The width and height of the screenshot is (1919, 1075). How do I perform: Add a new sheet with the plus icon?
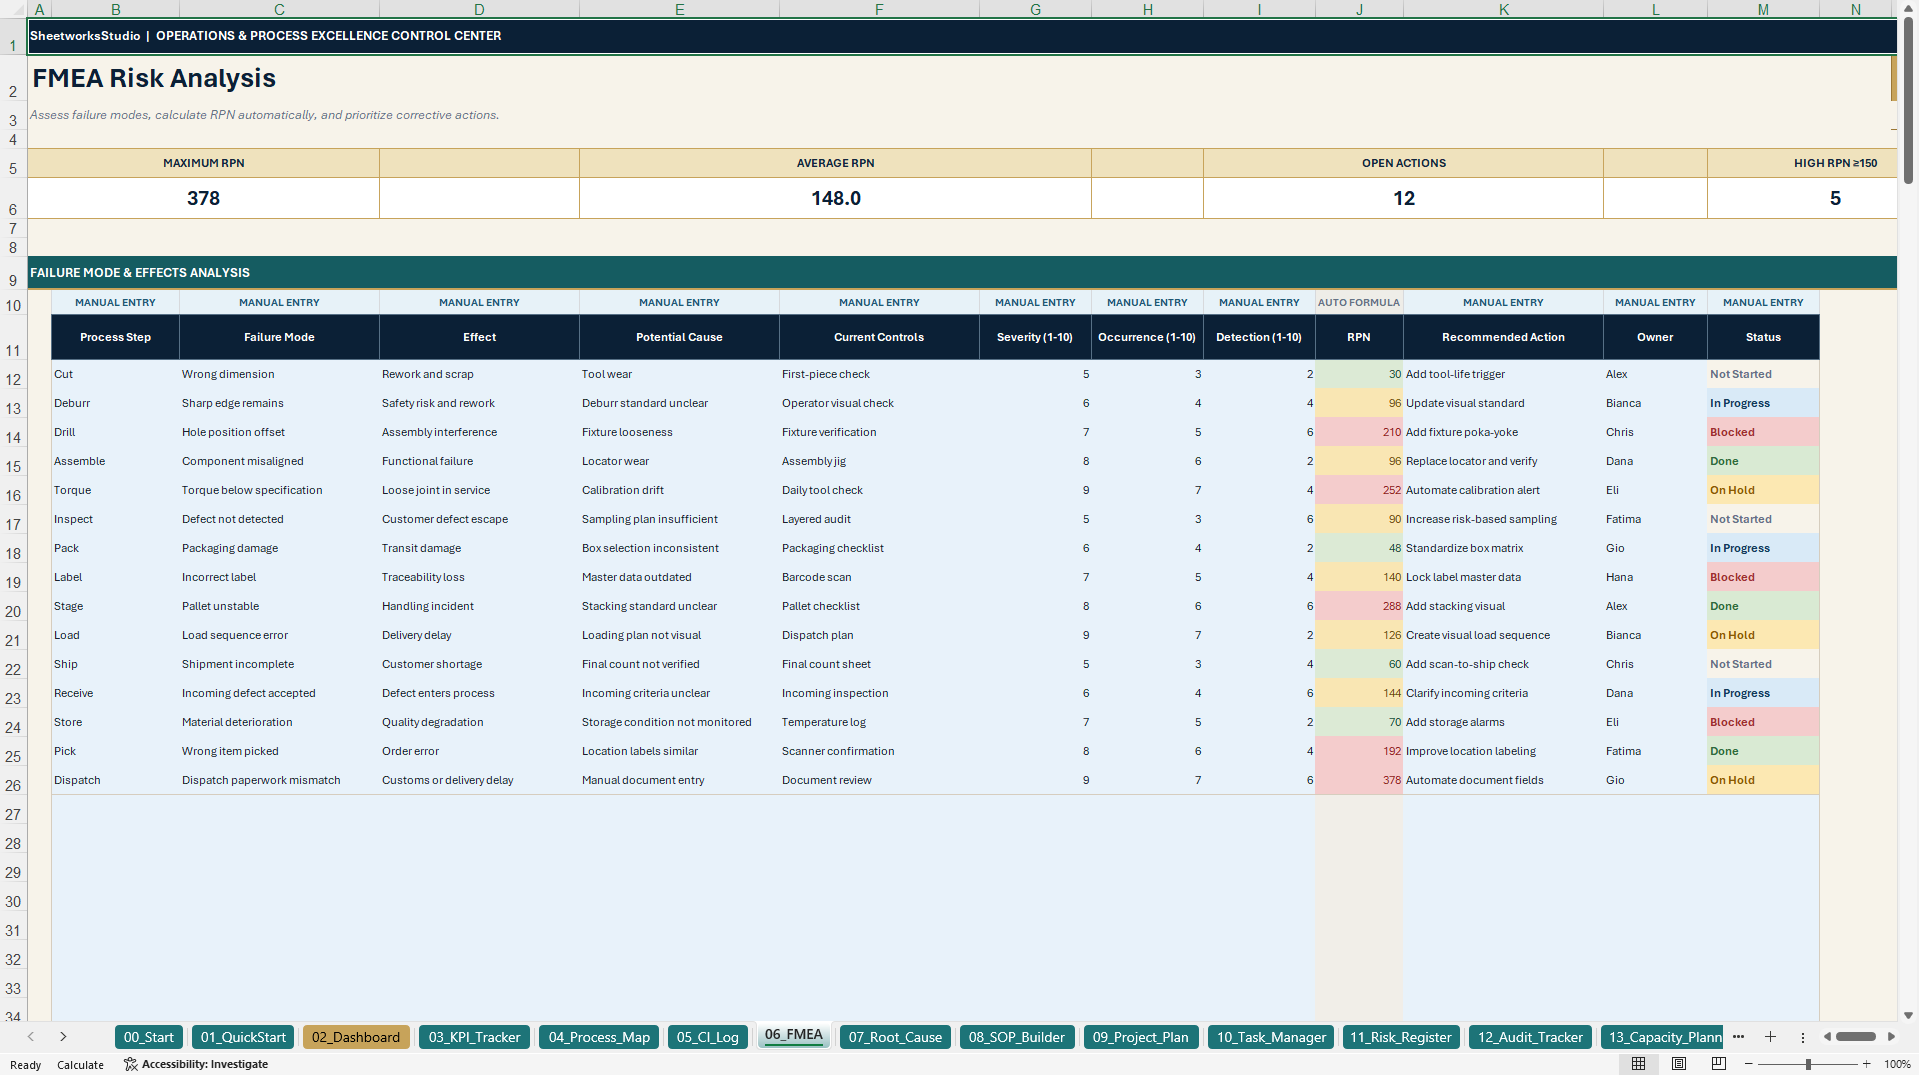pos(1770,1037)
